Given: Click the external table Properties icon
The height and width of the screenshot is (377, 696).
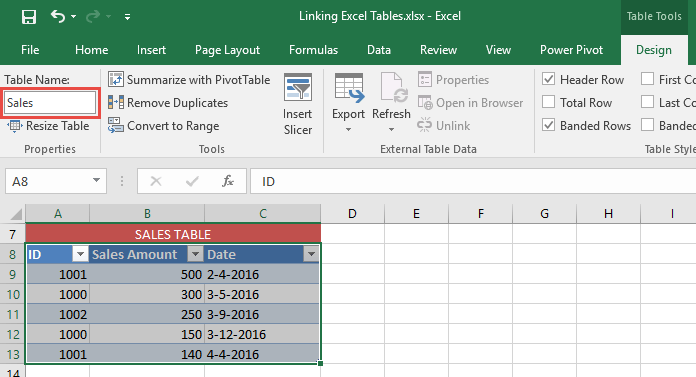Looking at the screenshot, I should (425, 79).
